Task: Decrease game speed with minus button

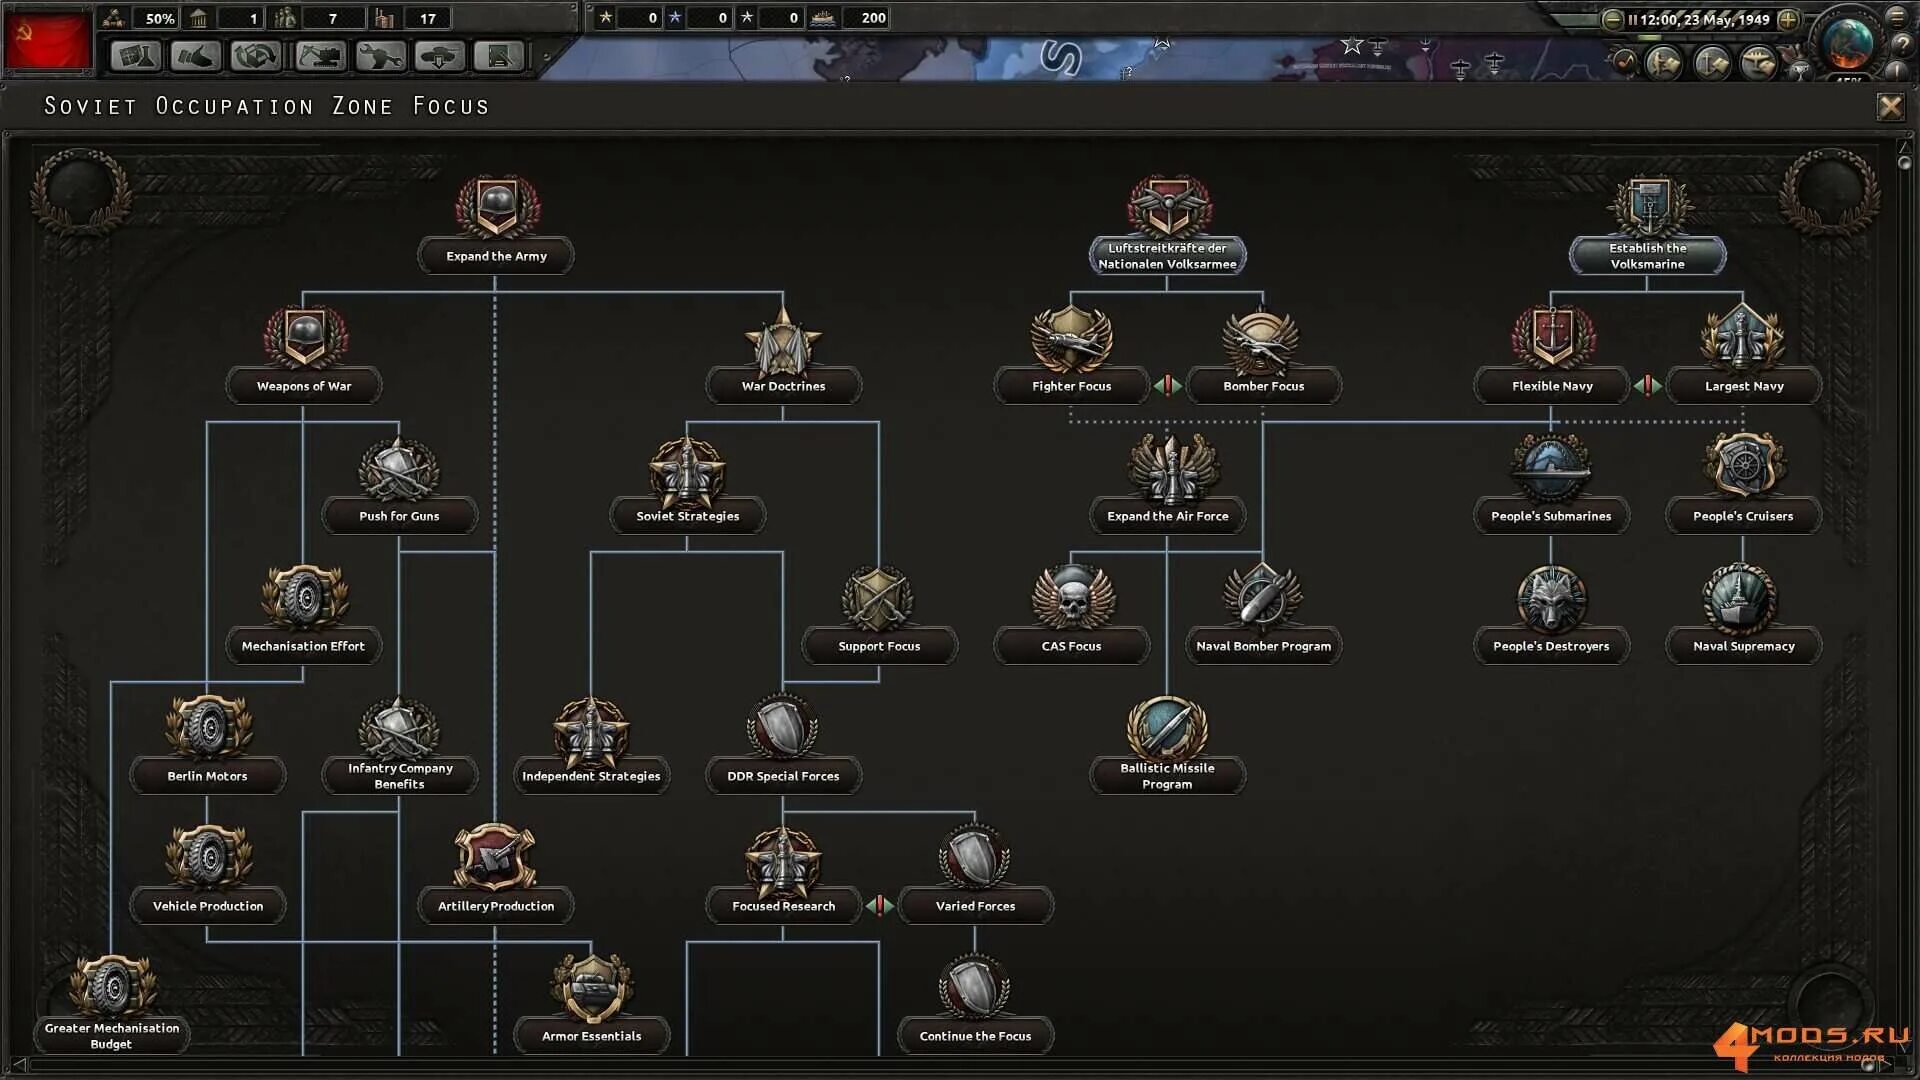Action: click(x=1612, y=19)
